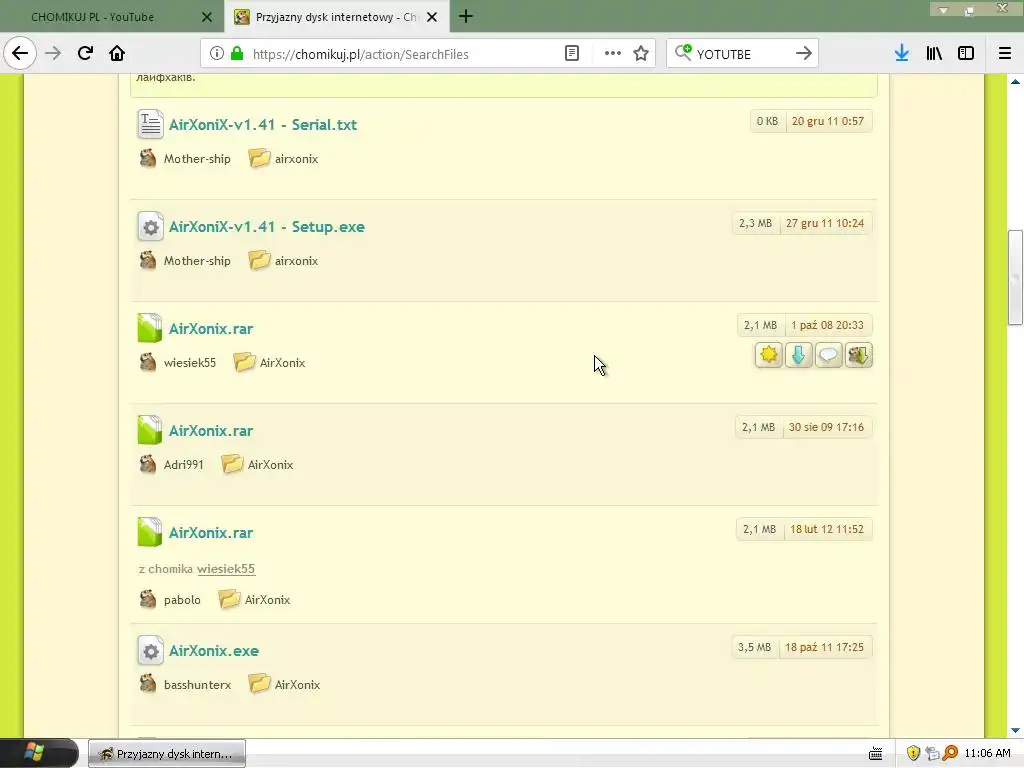Viewport: 1024px width, 768px height.
Task: Click the security shield tray icon
Action: pos(913,753)
